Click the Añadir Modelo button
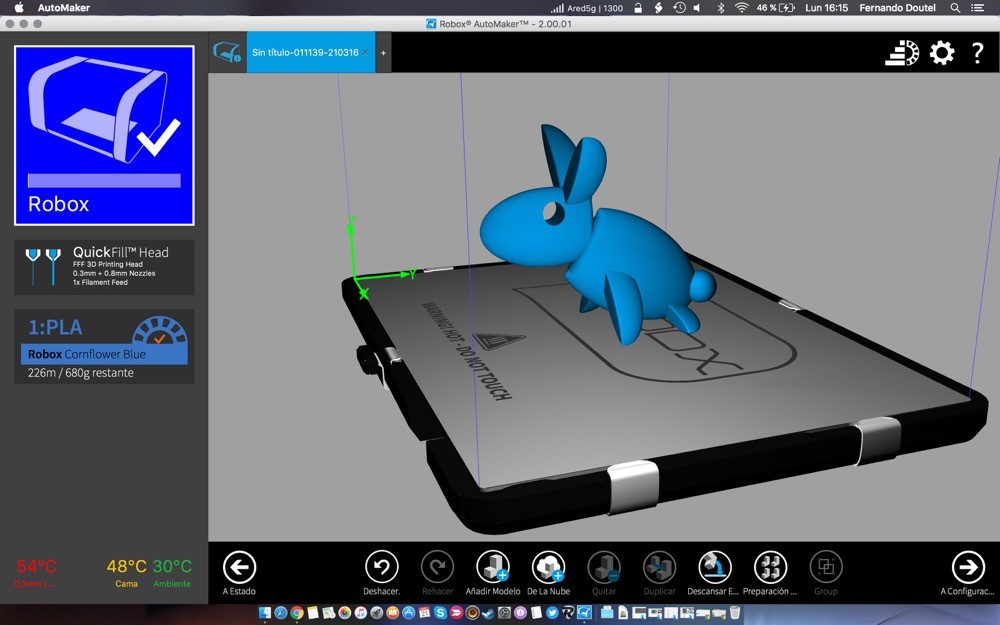Screen dimensions: 1000x625 (x=493, y=567)
